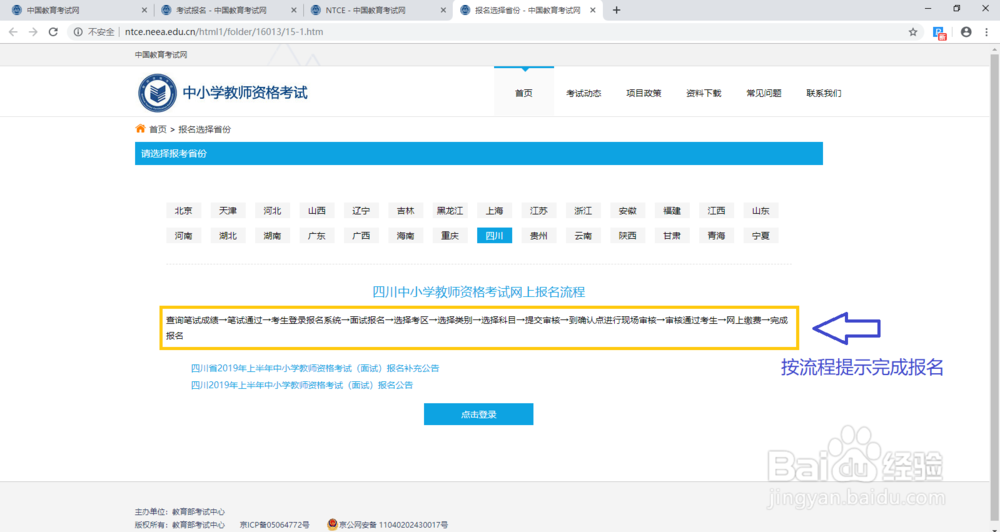Select province 广西

point(361,235)
